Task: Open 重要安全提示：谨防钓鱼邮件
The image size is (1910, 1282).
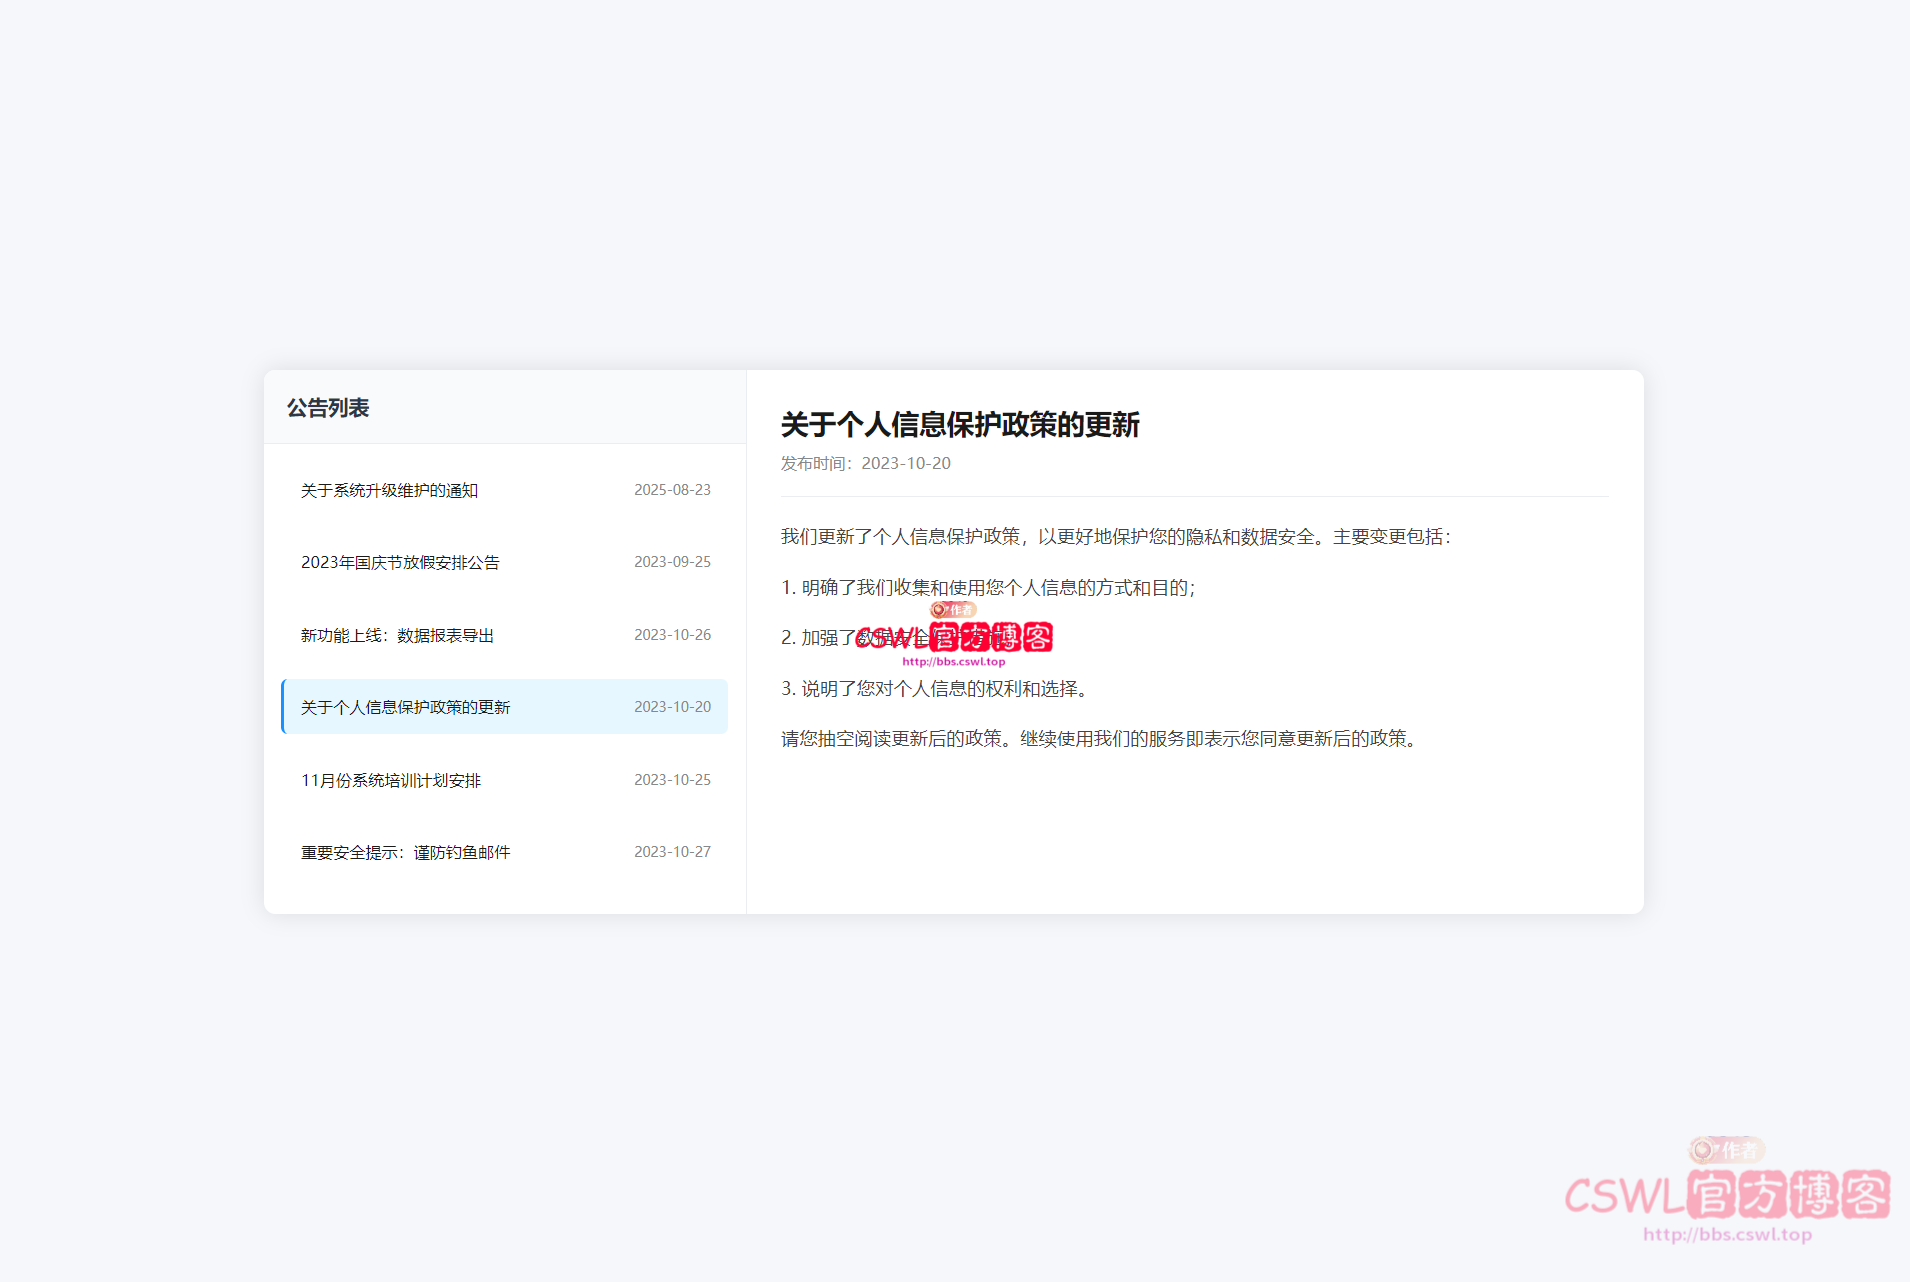Action: tap(404, 852)
